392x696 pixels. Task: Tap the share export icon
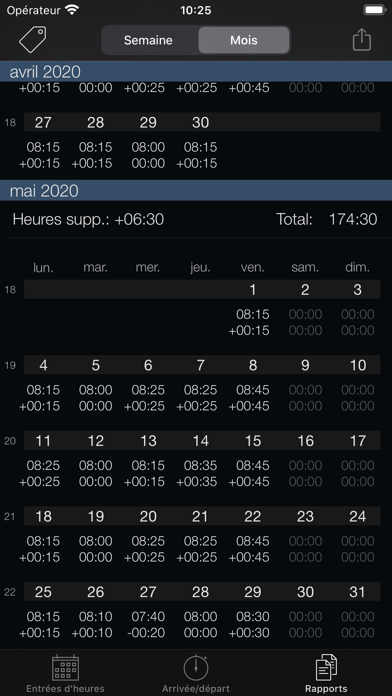coord(361,40)
